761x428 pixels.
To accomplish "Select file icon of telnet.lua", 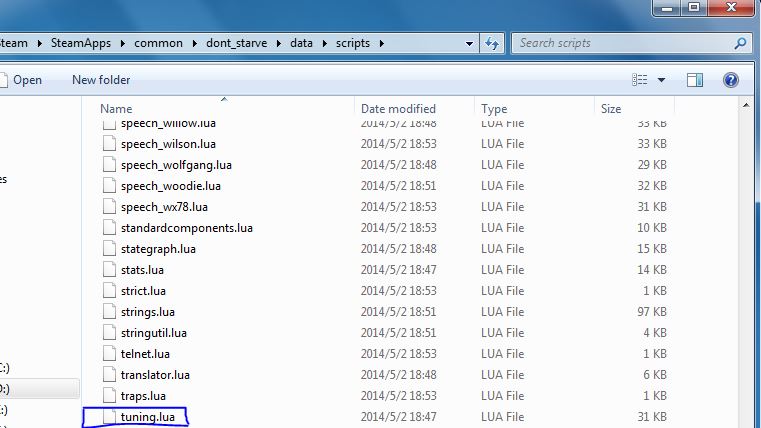I will tap(109, 354).
